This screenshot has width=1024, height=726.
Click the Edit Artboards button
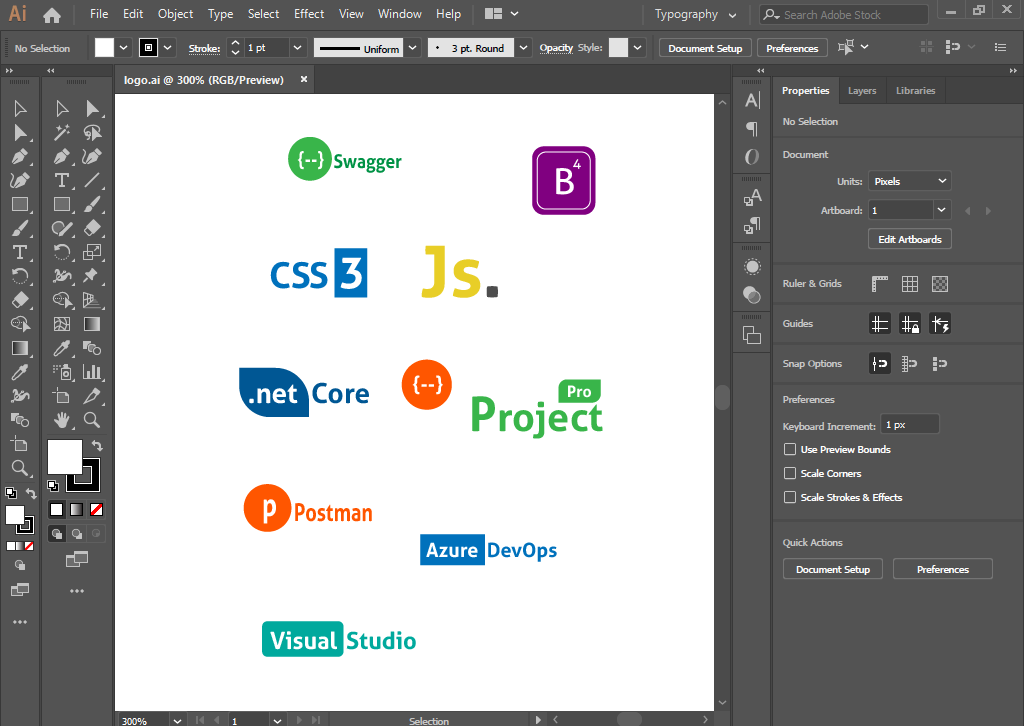(x=909, y=240)
